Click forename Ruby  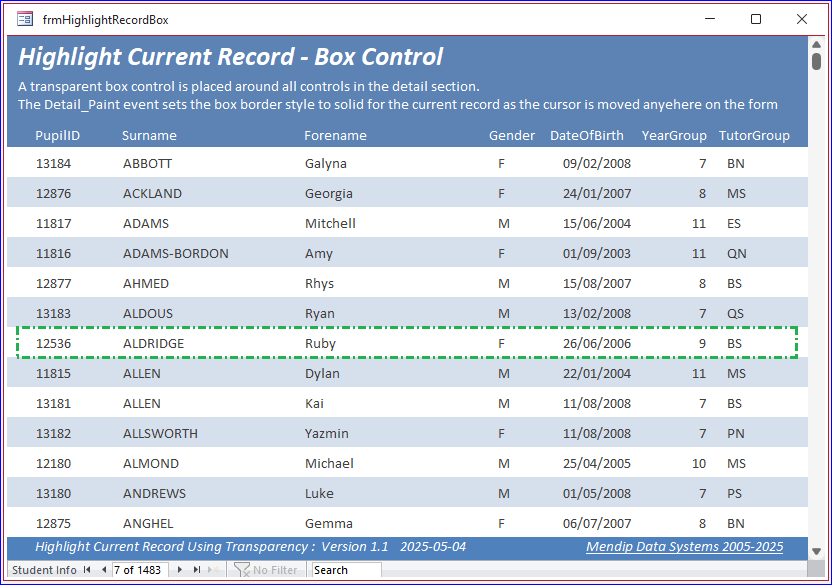(320, 343)
